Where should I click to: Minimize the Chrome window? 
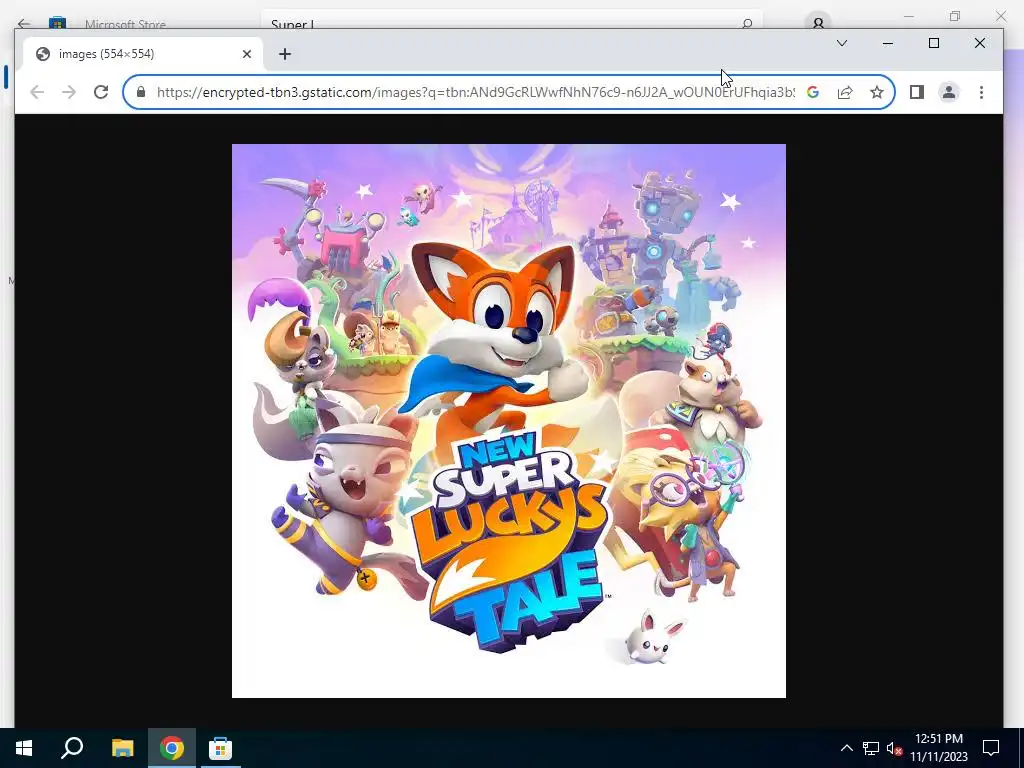[x=888, y=43]
